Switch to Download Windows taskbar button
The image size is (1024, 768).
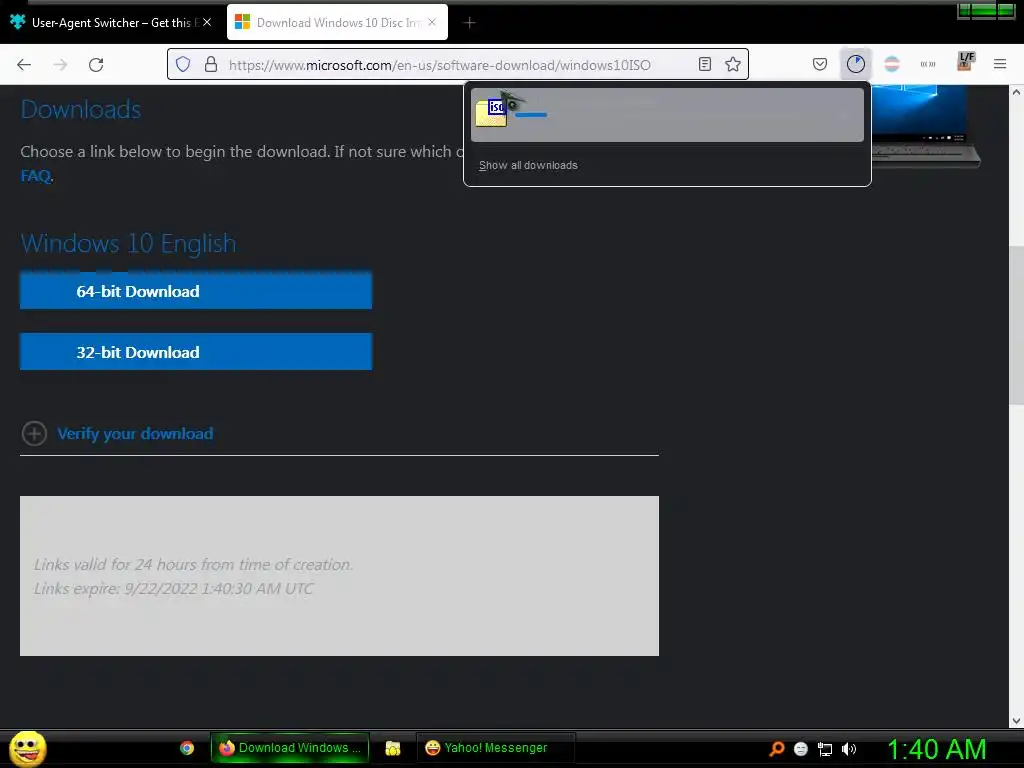click(290, 748)
